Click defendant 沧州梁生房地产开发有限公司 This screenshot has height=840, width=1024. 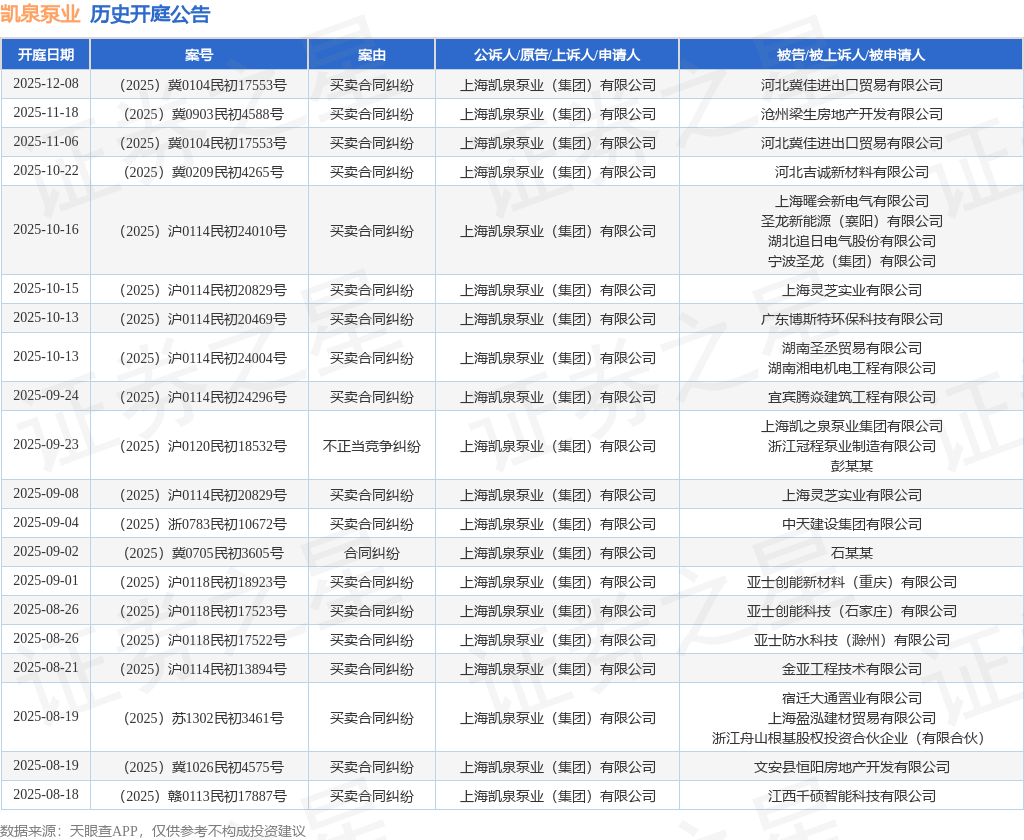[852, 114]
